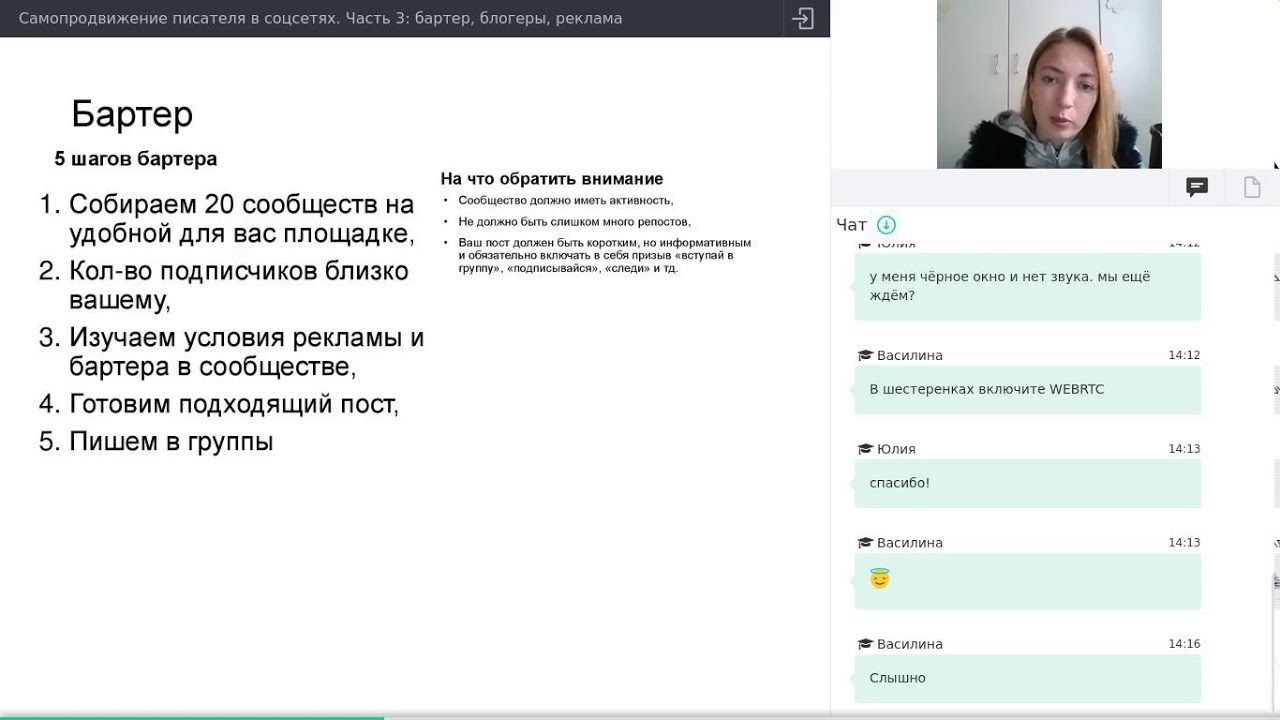The height and width of the screenshot is (720, 1280).
Task: Click message 'В шестеренках включите WEBRTC'
Action: click(1027, 390)
